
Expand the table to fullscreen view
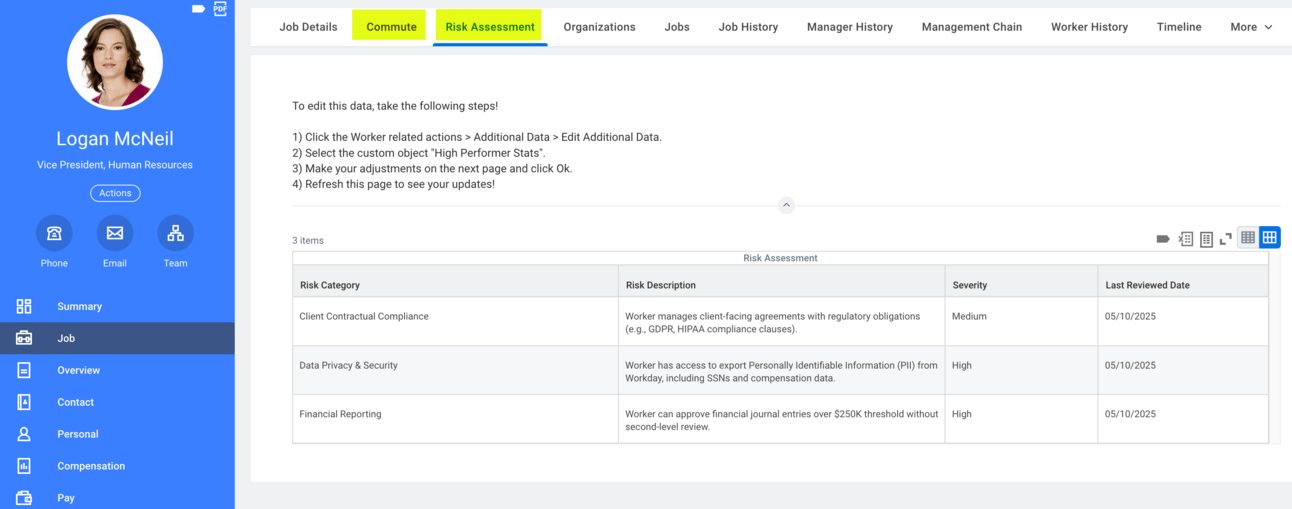point(1225,239)
